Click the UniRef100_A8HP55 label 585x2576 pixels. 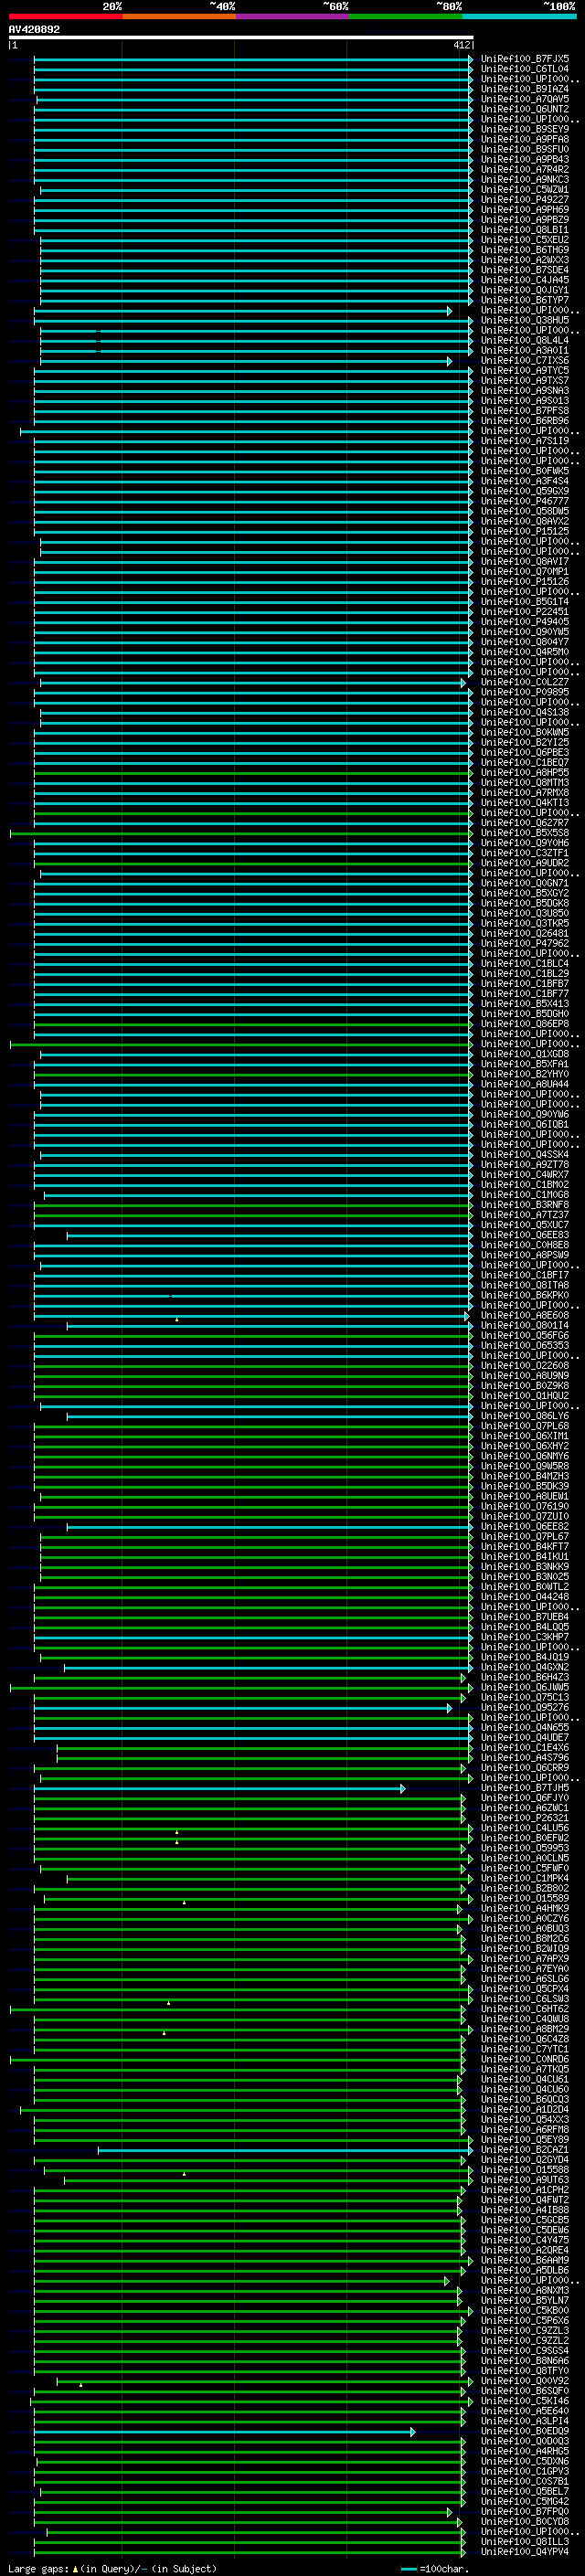click(x=525, y=773)
